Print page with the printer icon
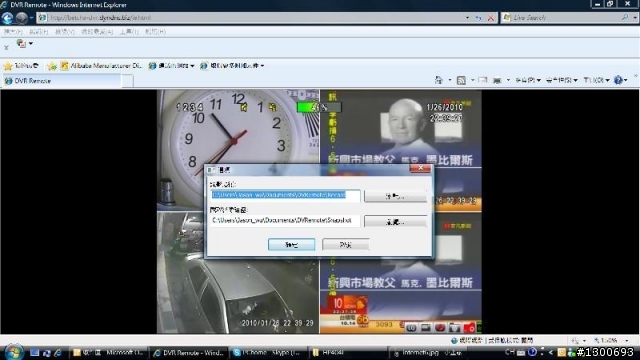 point(497,80)
